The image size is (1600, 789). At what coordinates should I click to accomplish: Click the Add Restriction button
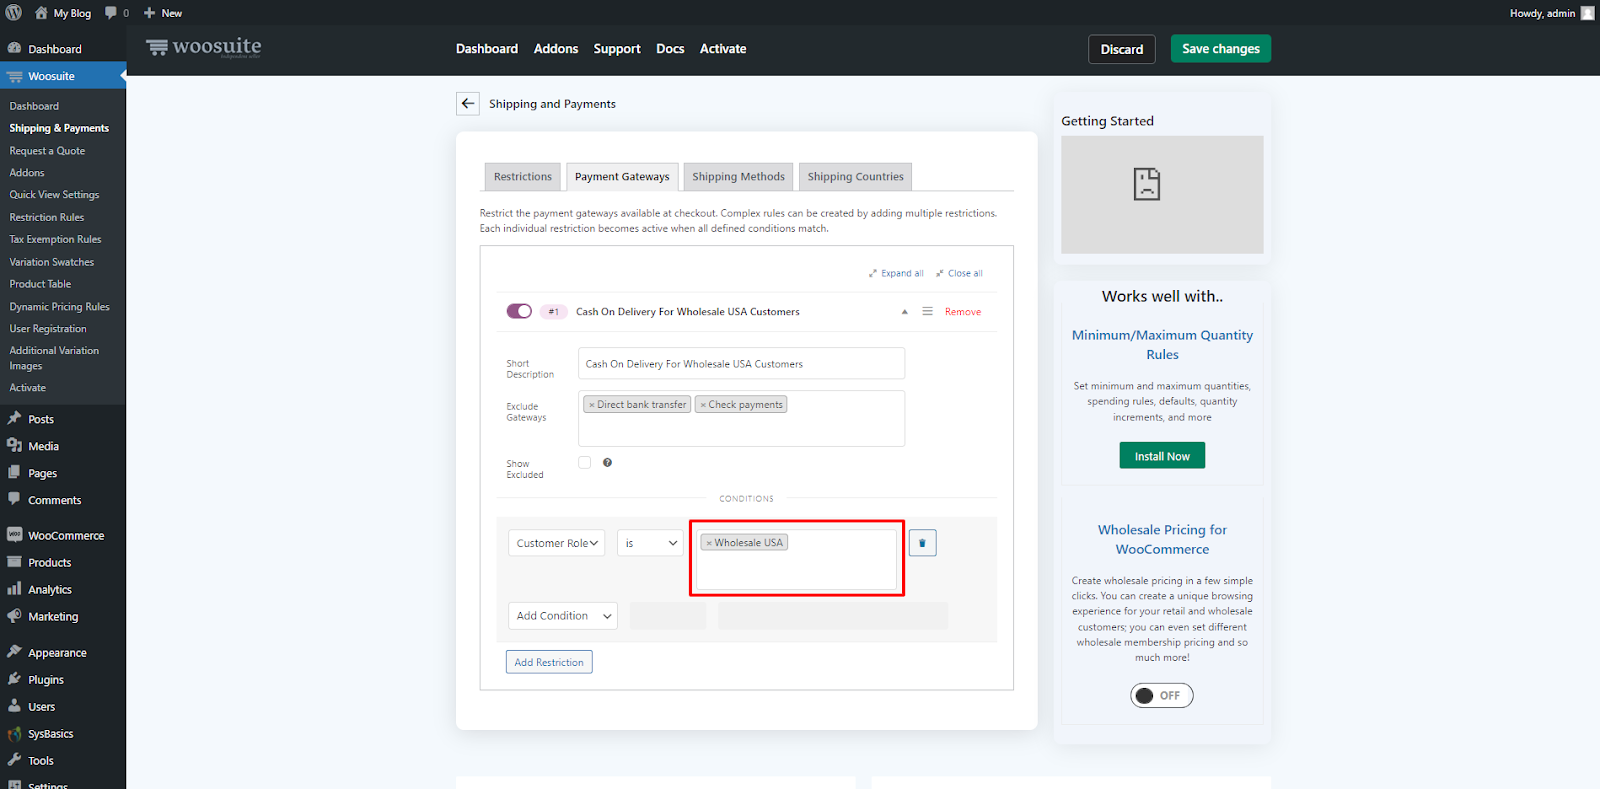click(x=549, y=662)
